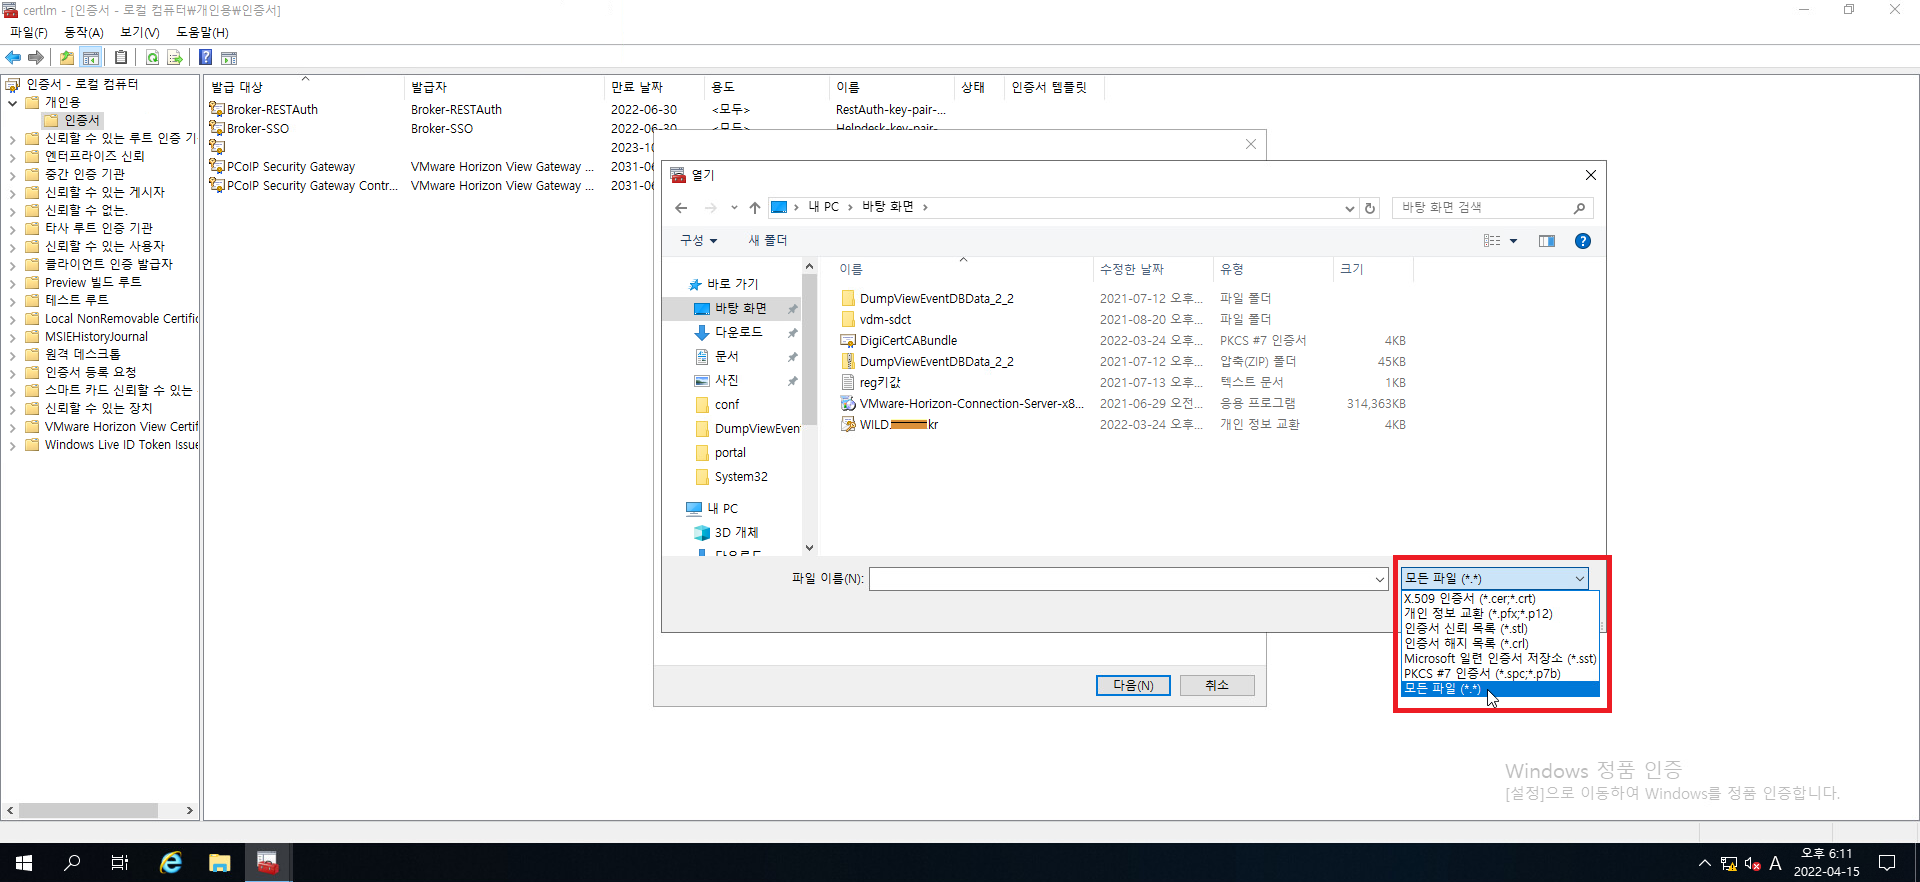Expand the 엔터프라이즈 신리 tree node
Image resolution: width=1920 pixels, height=882 pixels.
pyautogui.click(x=12, y=157)
